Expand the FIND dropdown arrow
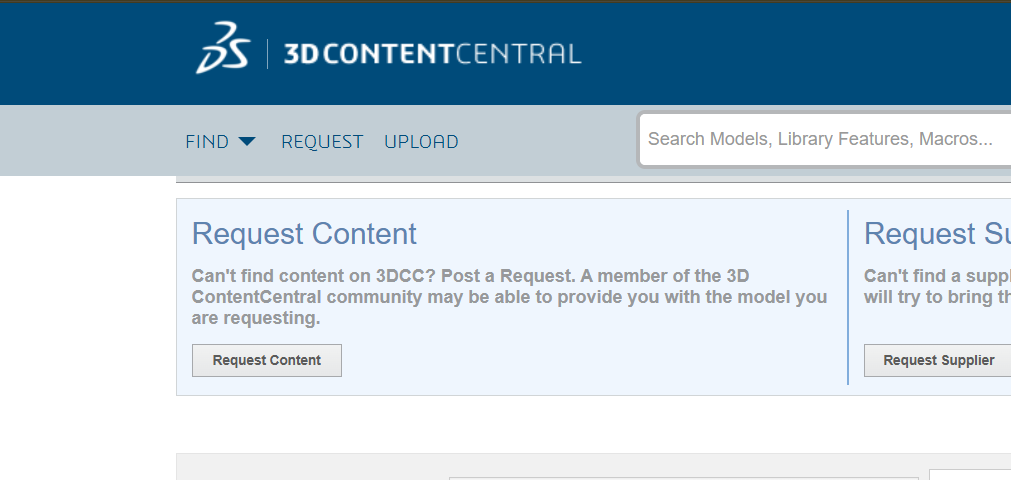 [247, 142]
